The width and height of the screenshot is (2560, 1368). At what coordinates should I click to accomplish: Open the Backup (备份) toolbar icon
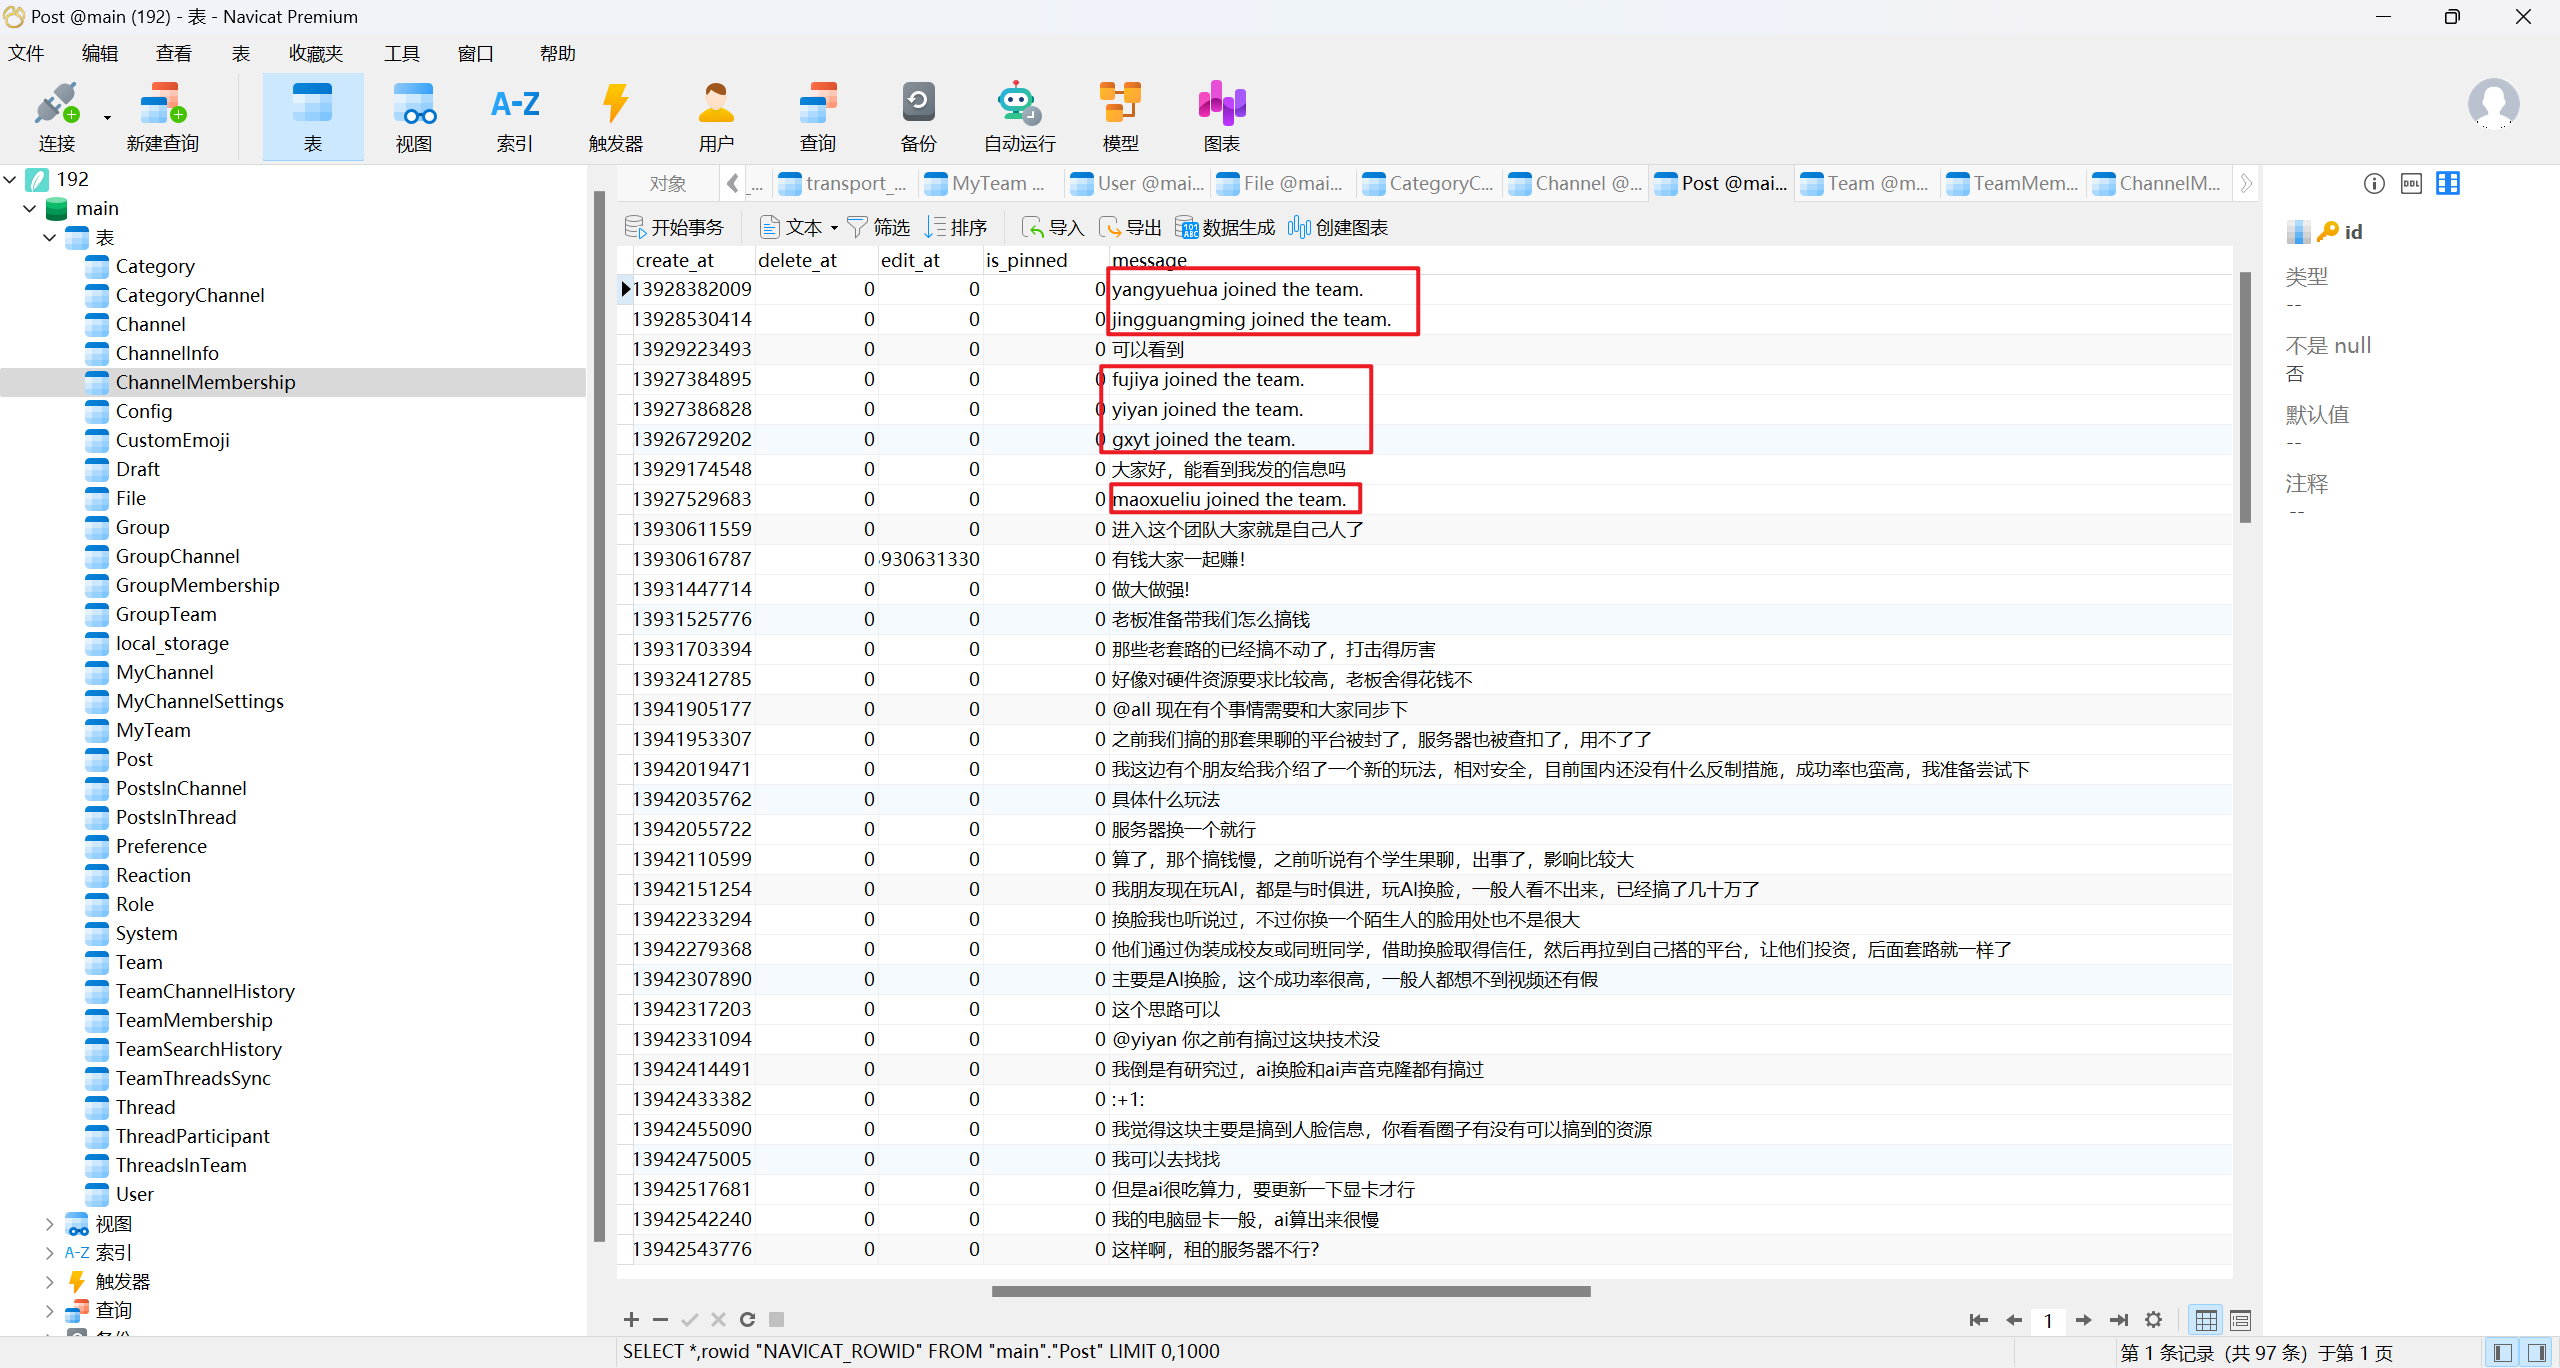(918, 105)
